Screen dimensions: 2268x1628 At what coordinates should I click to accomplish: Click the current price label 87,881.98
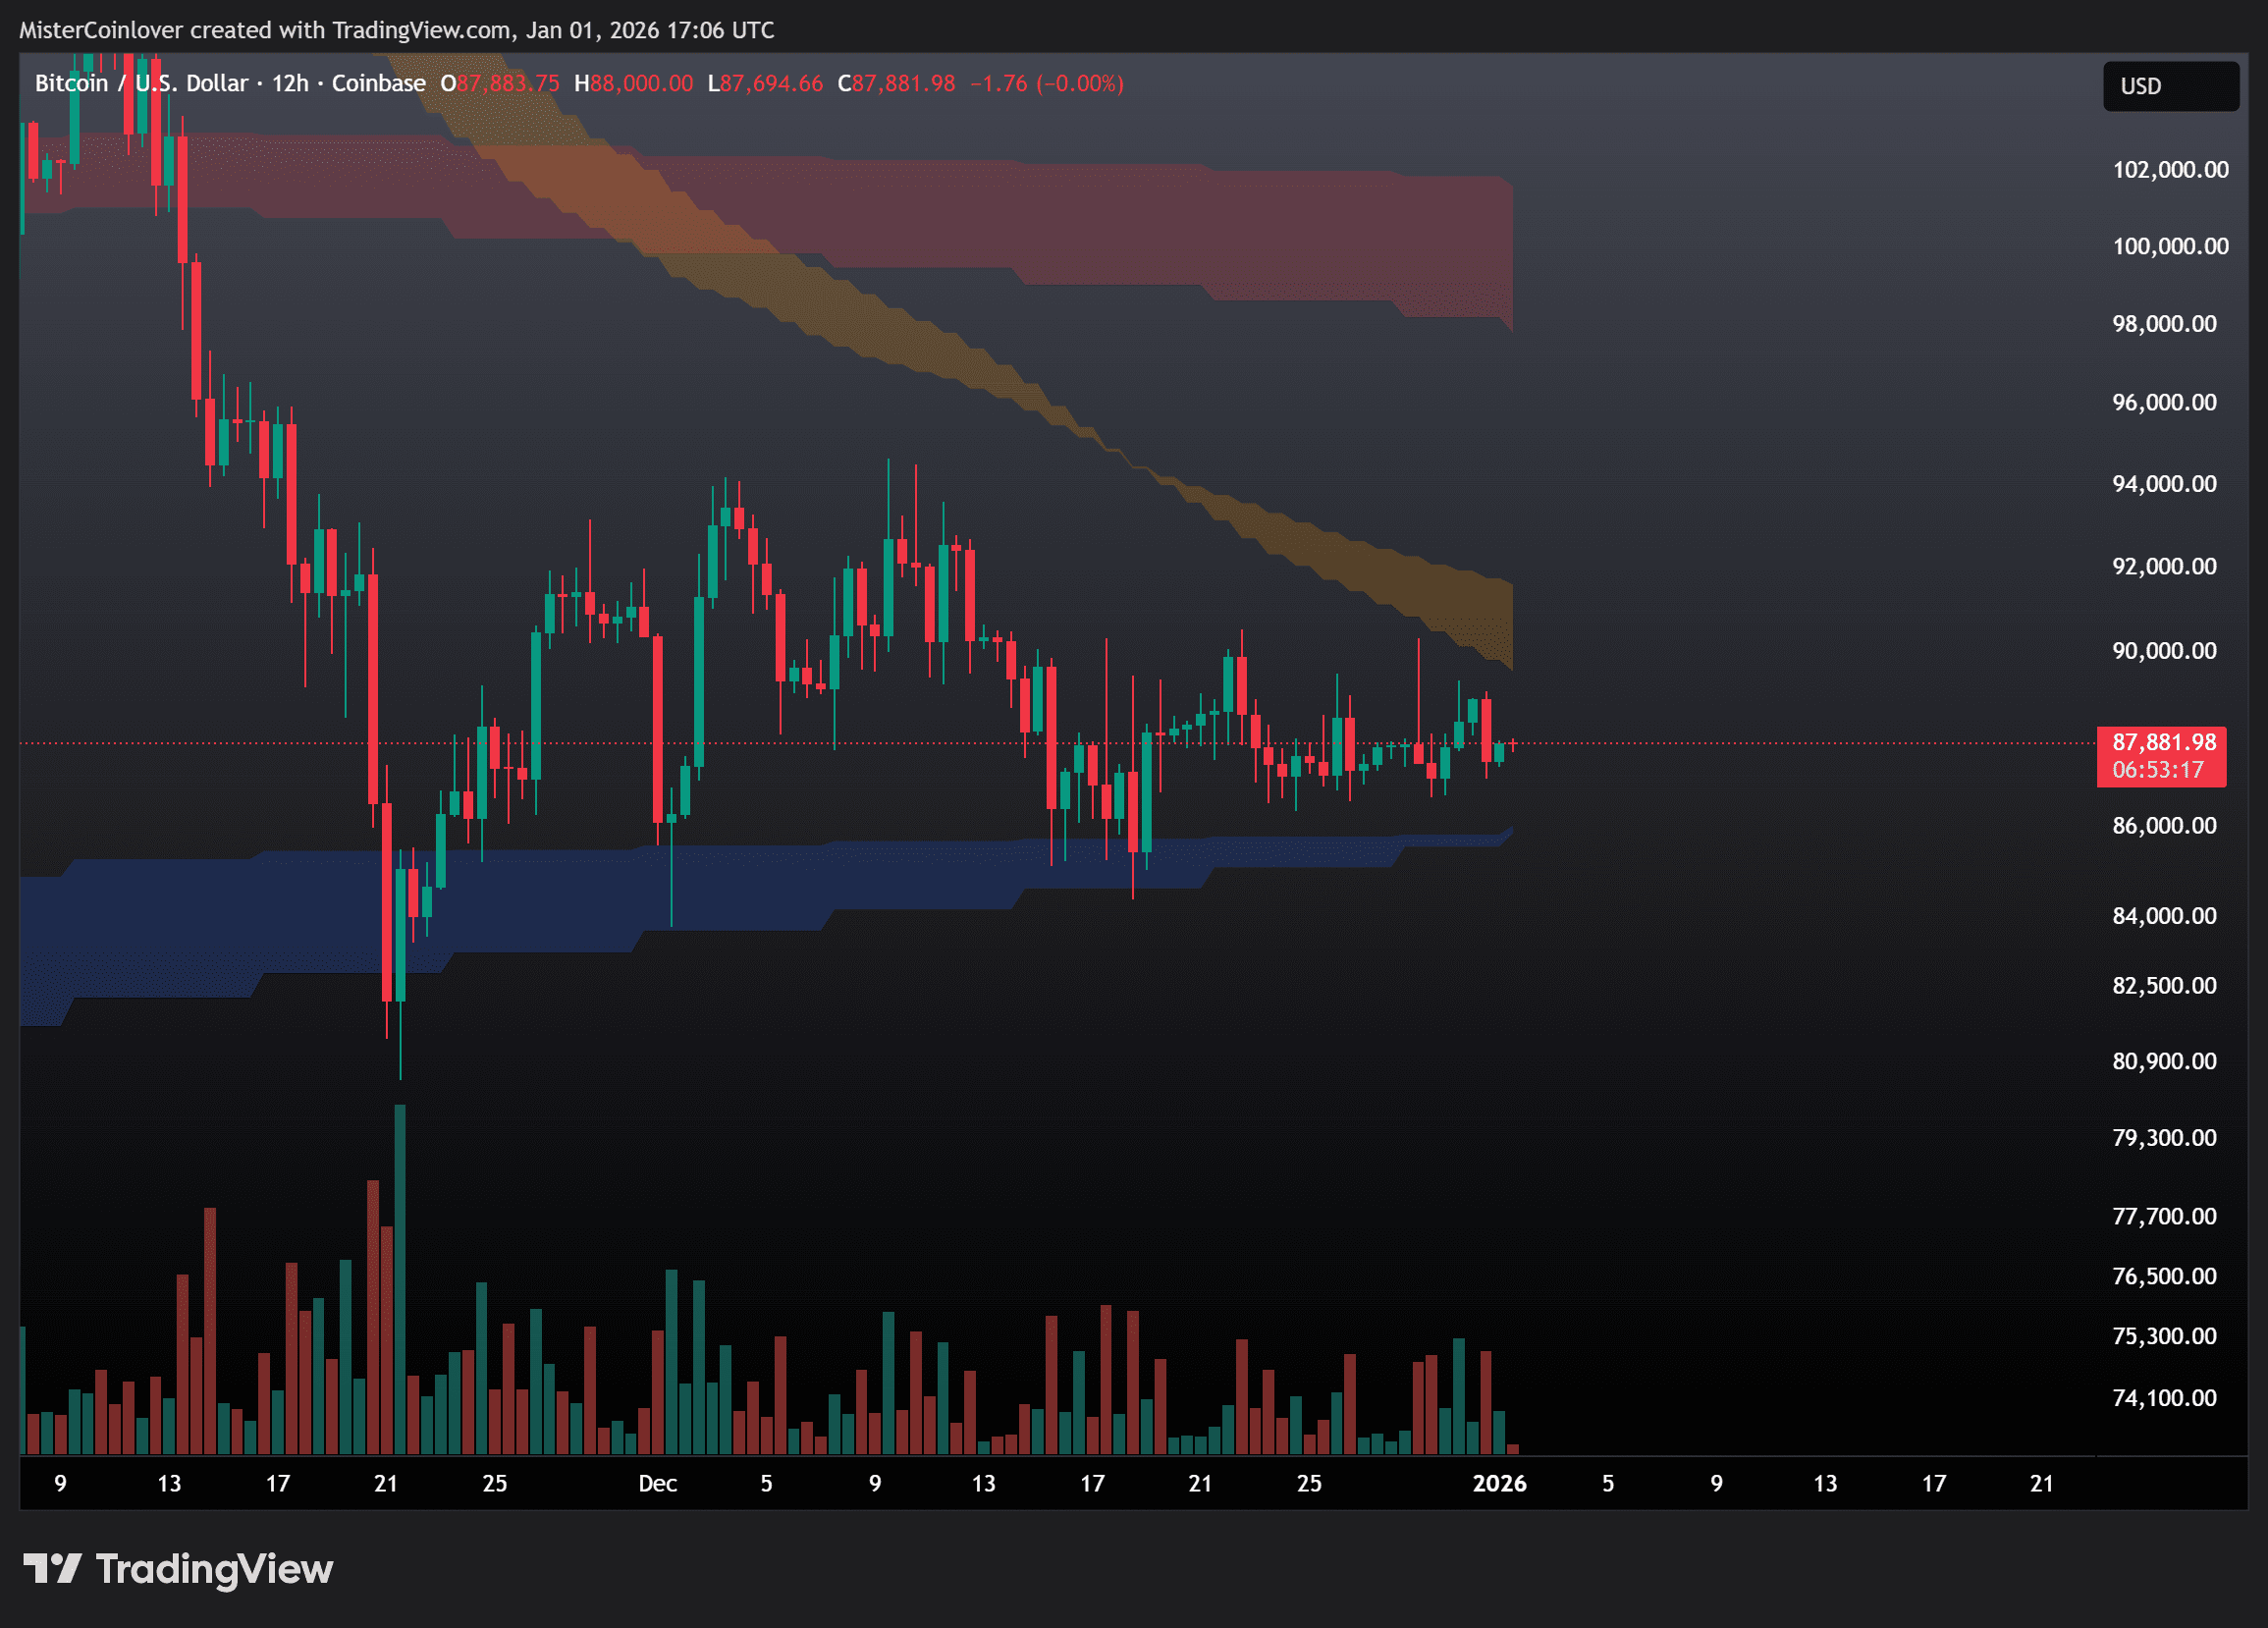click(2163, 742)
